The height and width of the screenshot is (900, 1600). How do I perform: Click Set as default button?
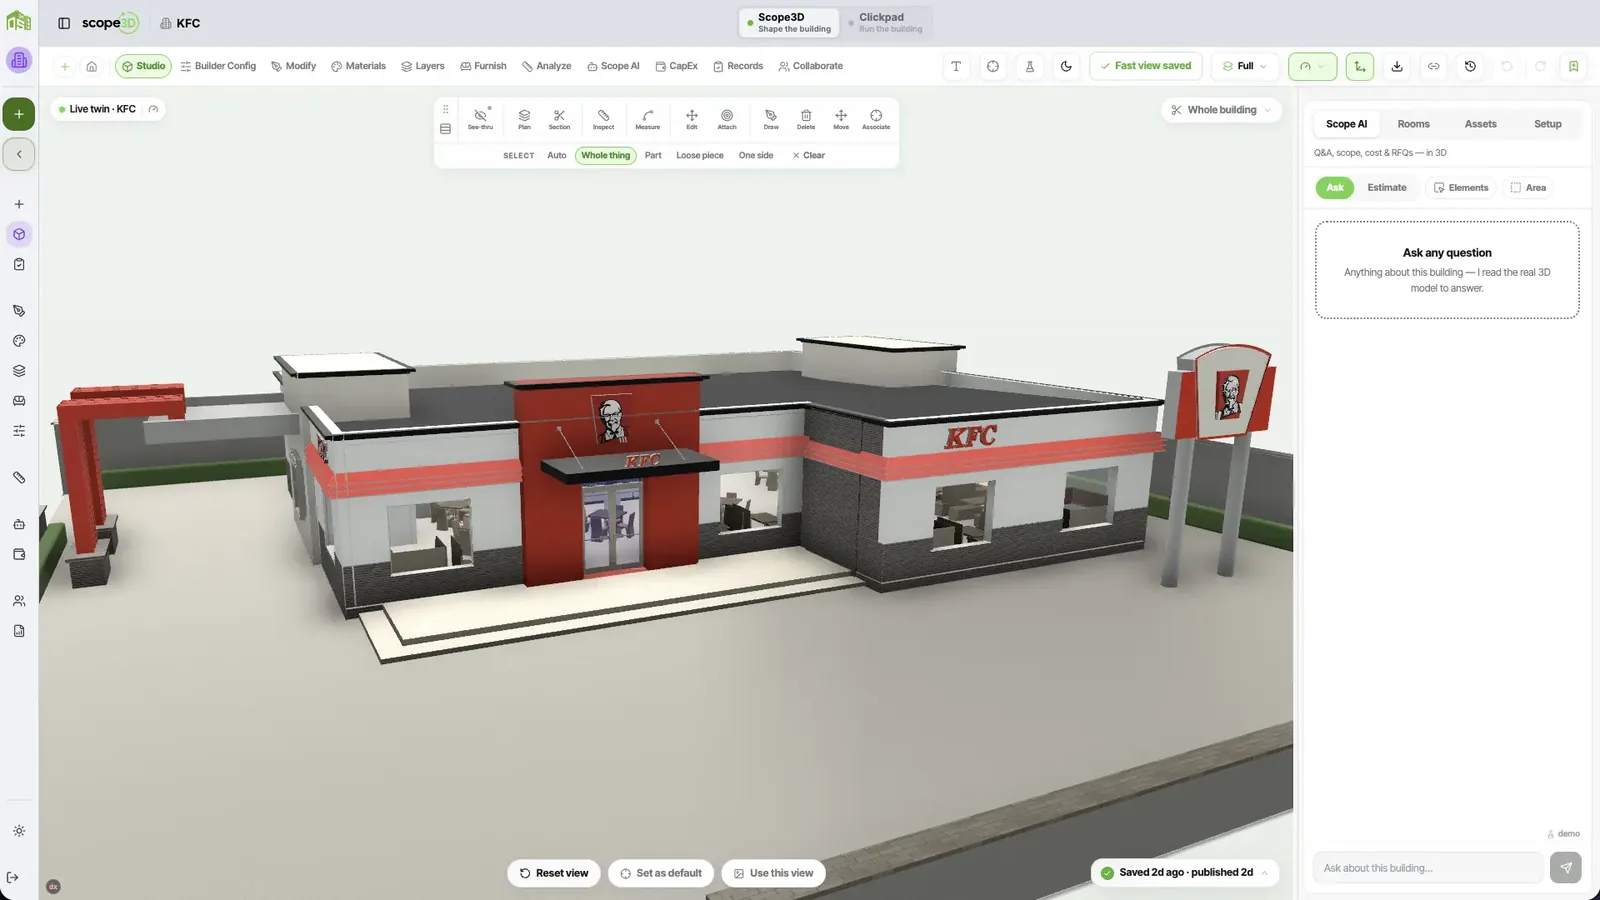661,873
